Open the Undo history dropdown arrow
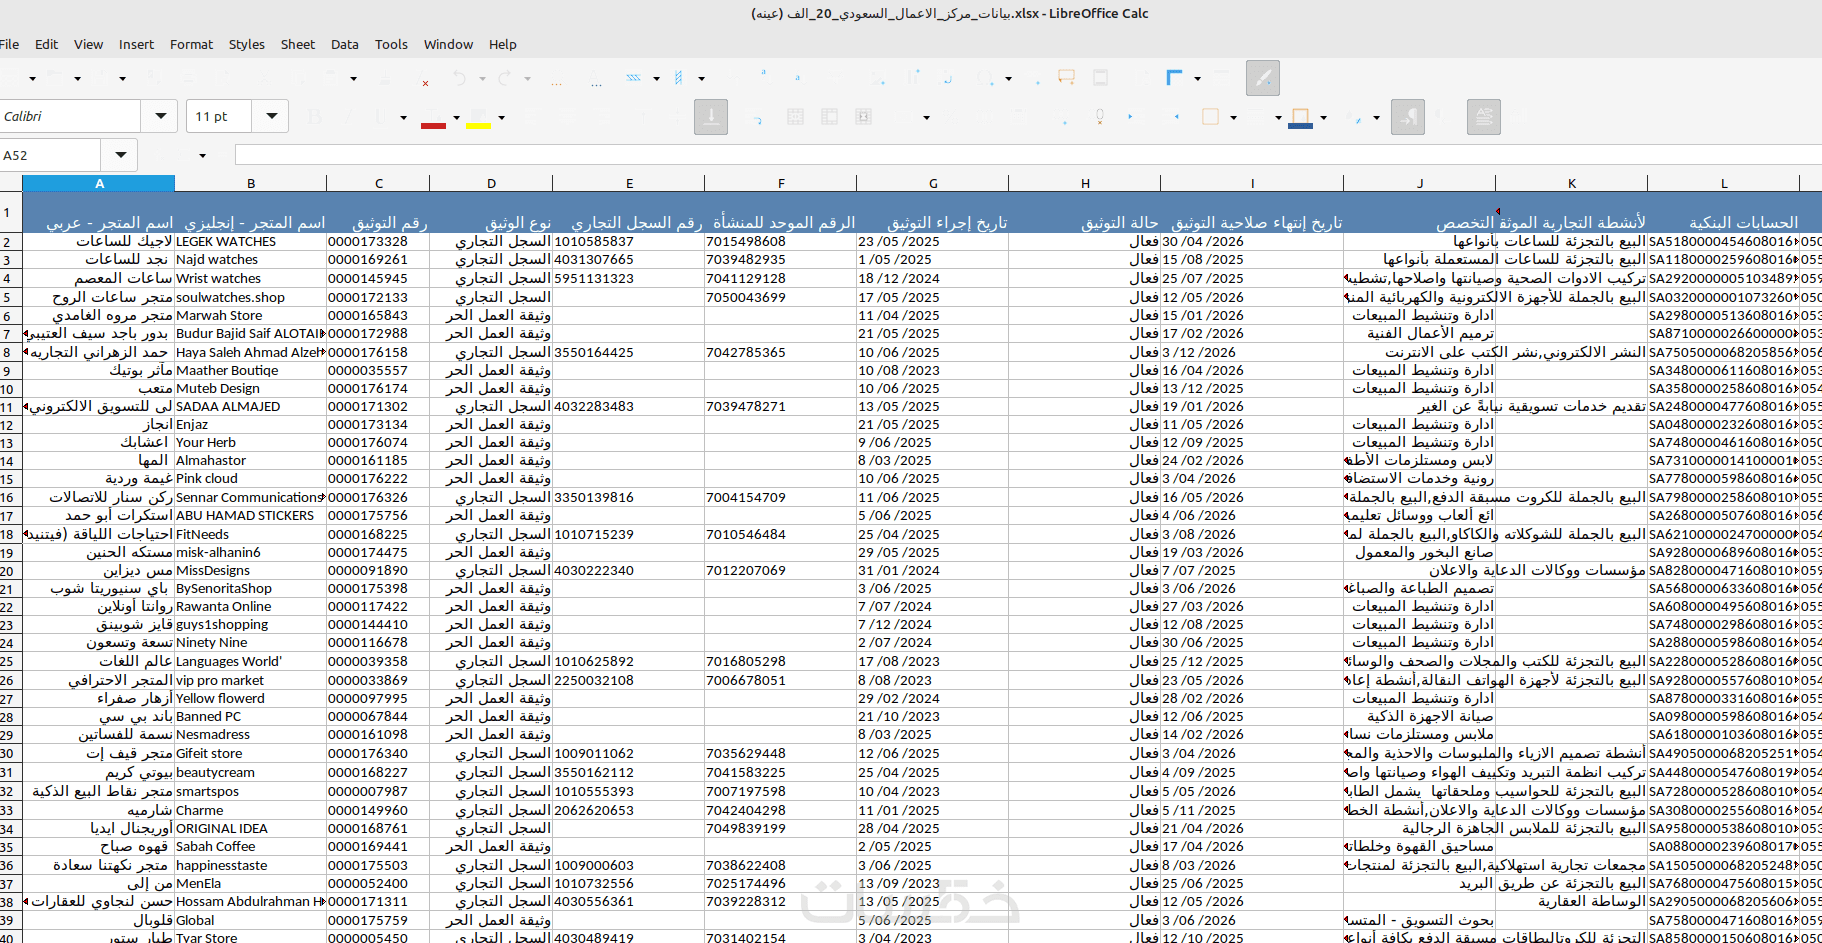 click(482, 79)
